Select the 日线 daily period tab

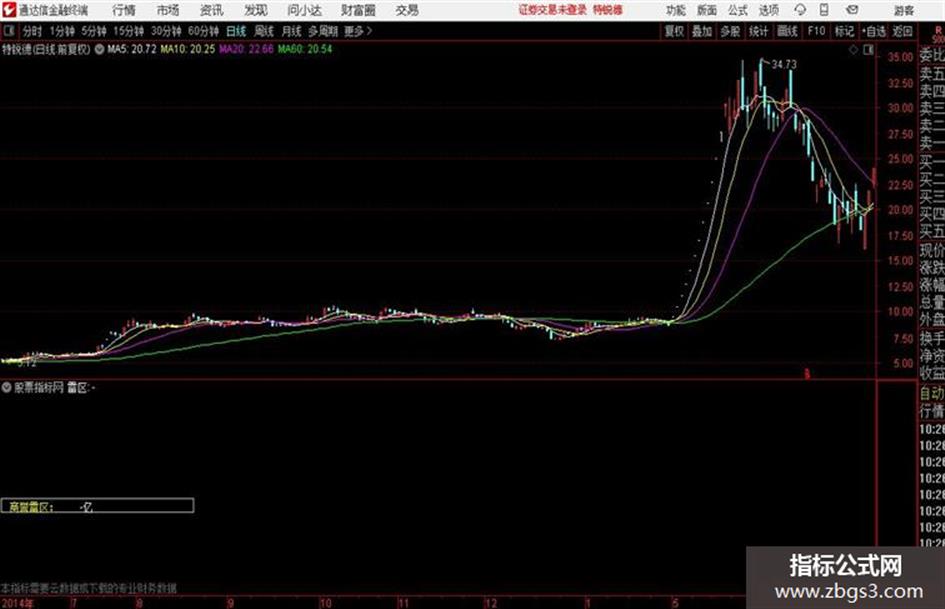point(236,31)
